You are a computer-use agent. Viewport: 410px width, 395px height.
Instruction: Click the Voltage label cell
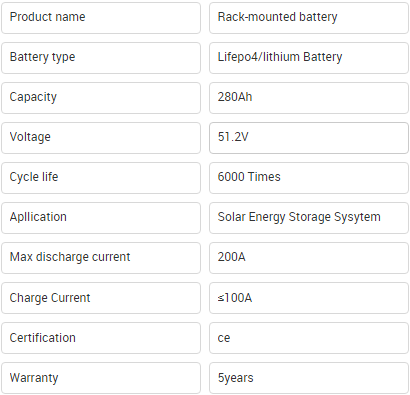[x=101, y=138]
